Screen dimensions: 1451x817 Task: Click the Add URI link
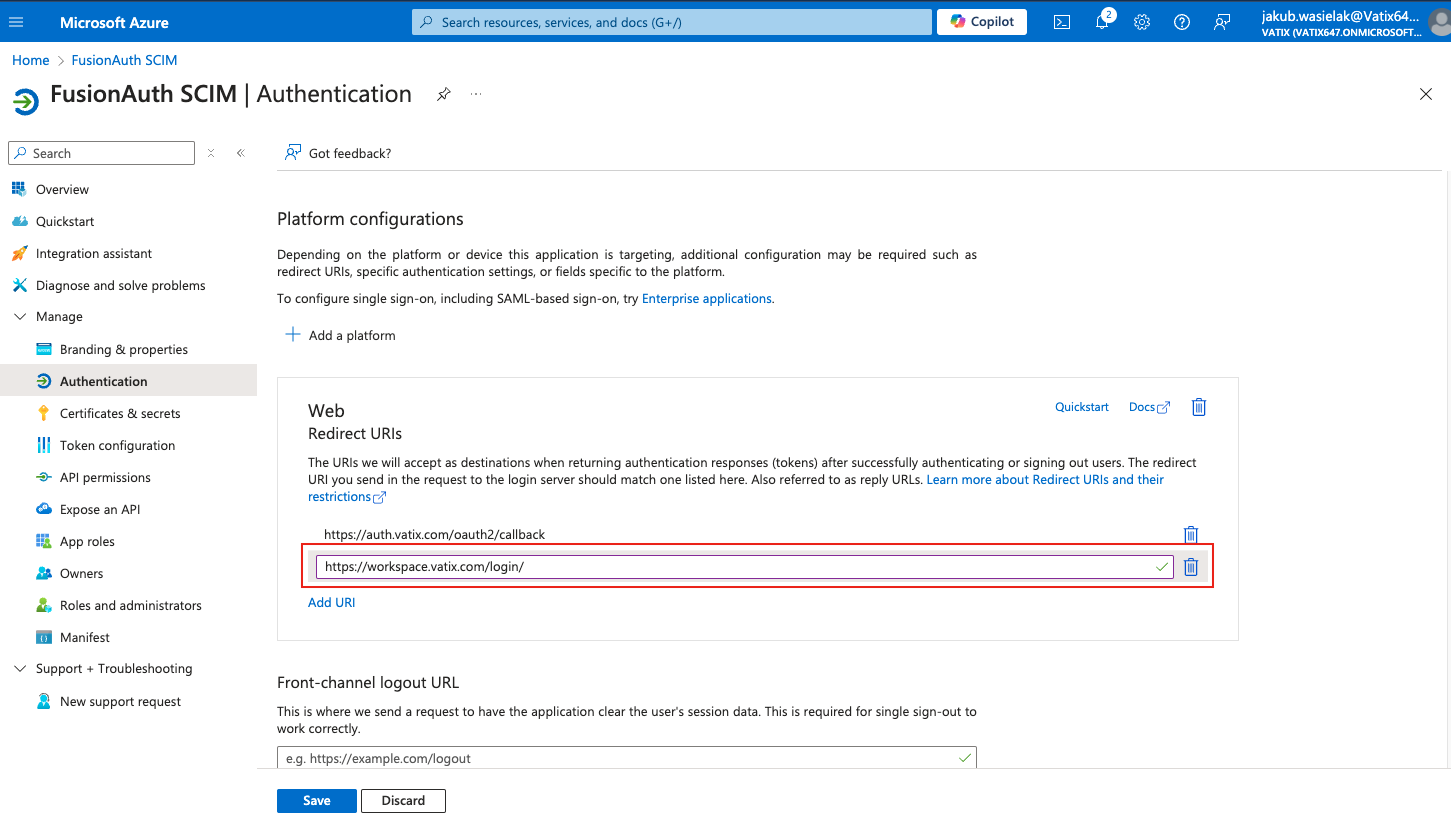[331, 603]
